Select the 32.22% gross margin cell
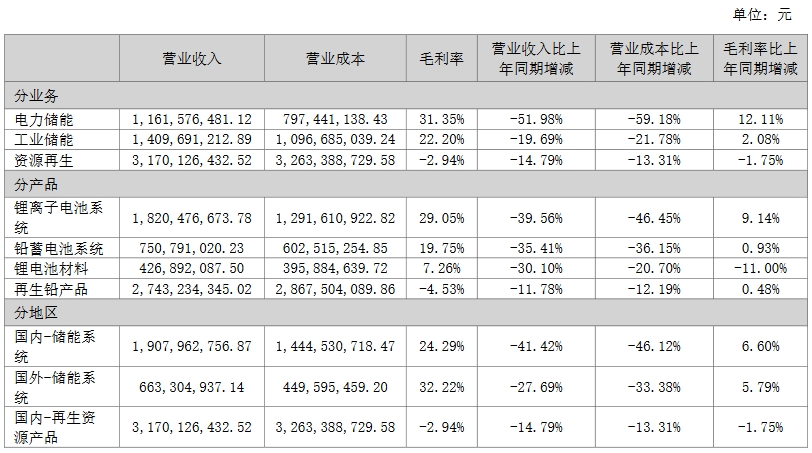The width and height of the screenshot is (812, 453). coord(441,384)
